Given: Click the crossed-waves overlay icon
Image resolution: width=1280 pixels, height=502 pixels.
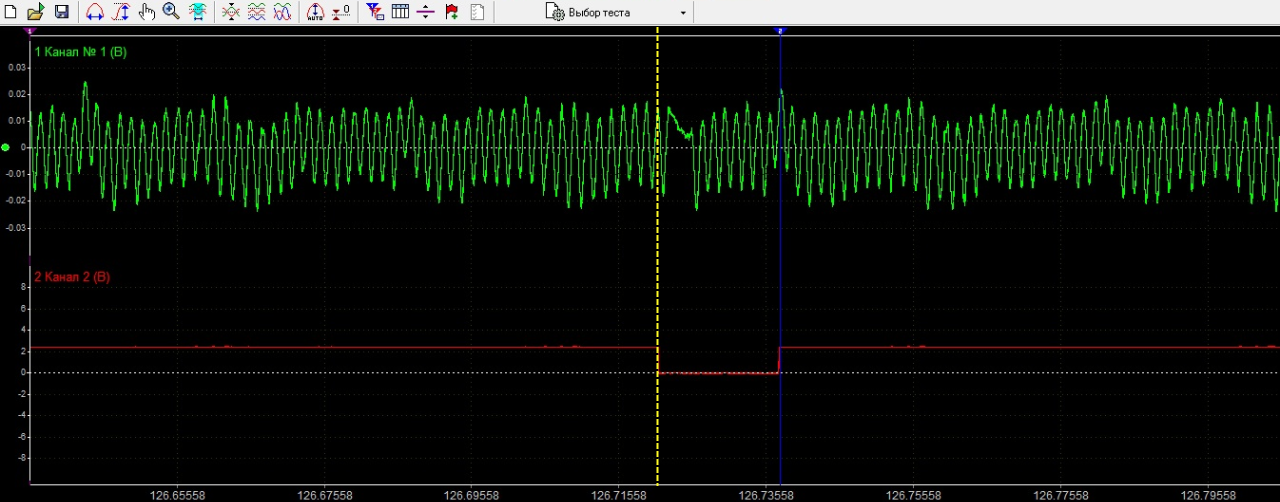Looking at the screenshot, I should pos(231,12).
